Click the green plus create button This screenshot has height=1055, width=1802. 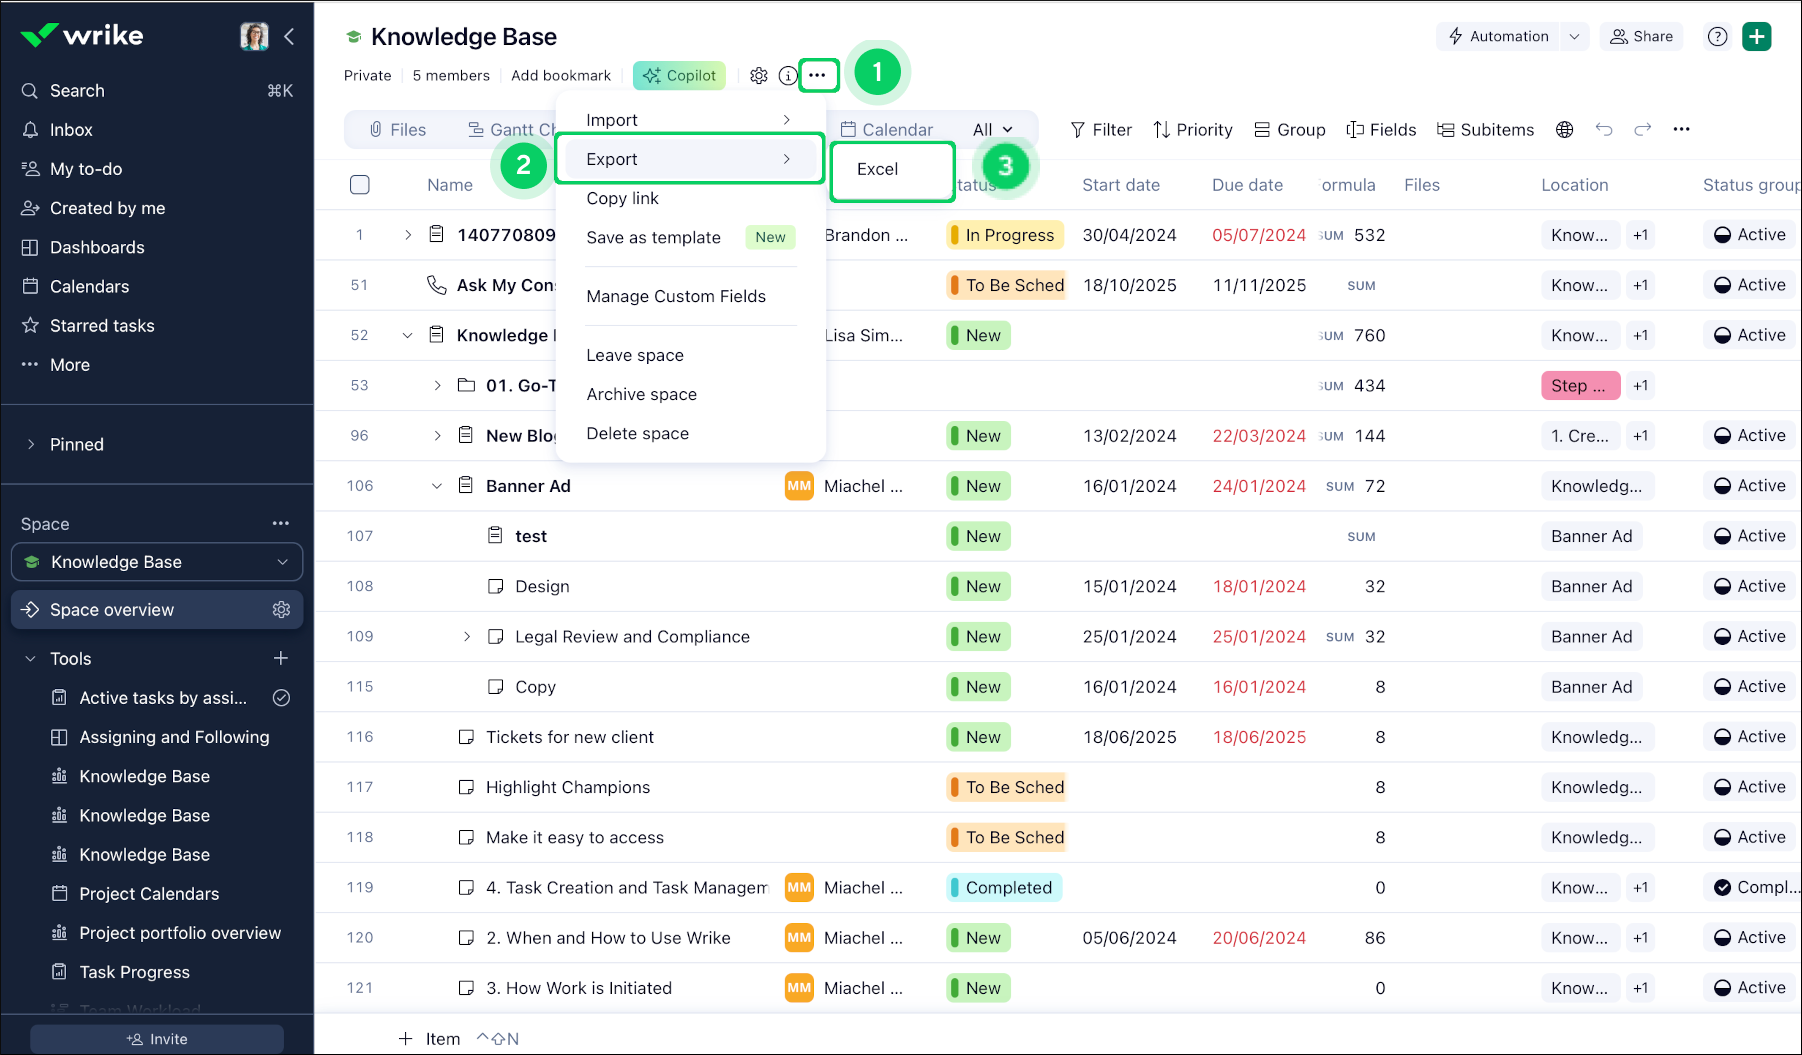click(x=1756, y=37)
